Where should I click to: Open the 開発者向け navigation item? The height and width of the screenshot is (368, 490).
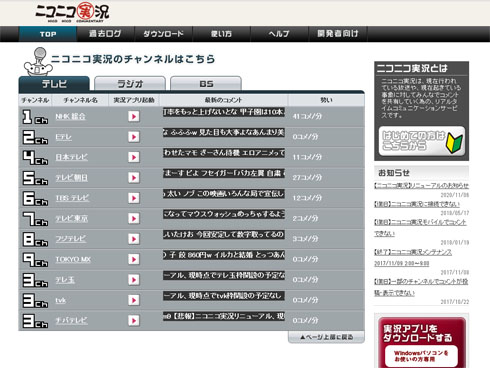338,34
